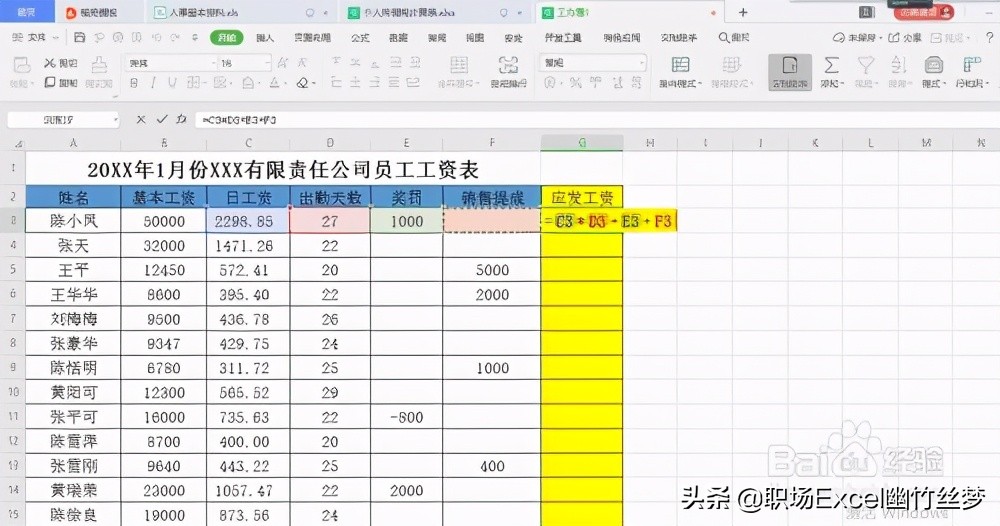Toggle Underline formatting
The image size is (1000, 526).
172,83
